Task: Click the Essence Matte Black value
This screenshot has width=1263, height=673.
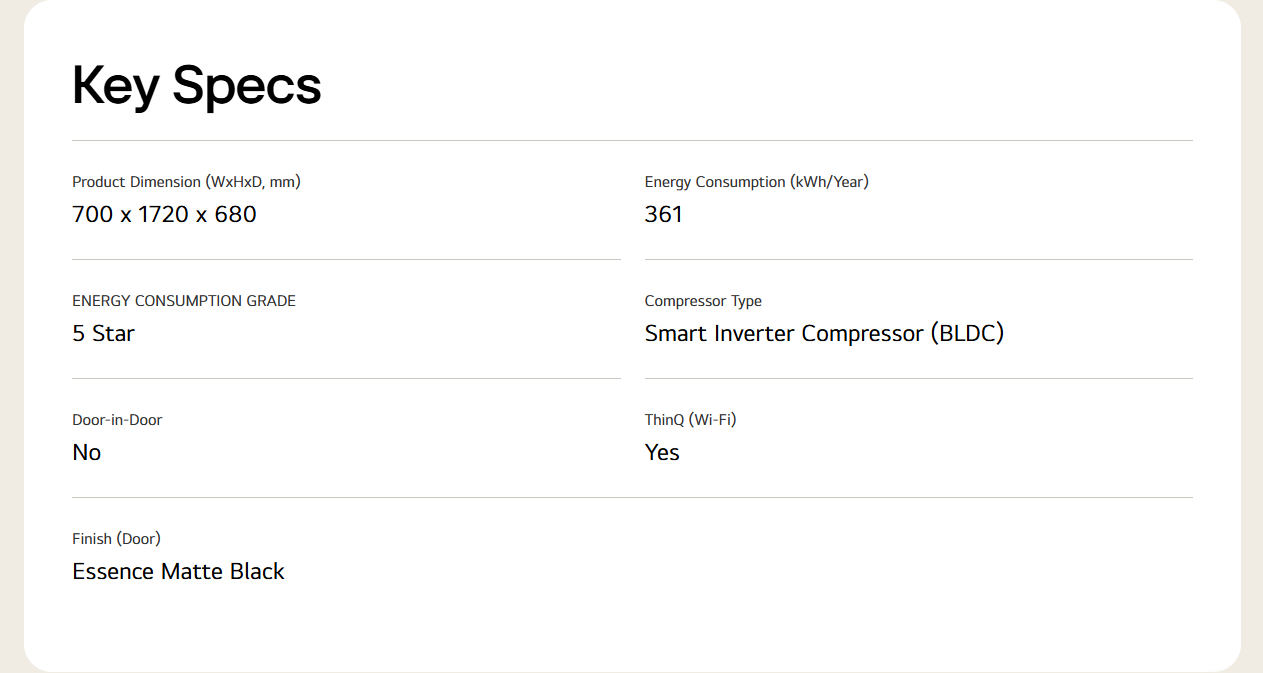Action: [178, 571]
